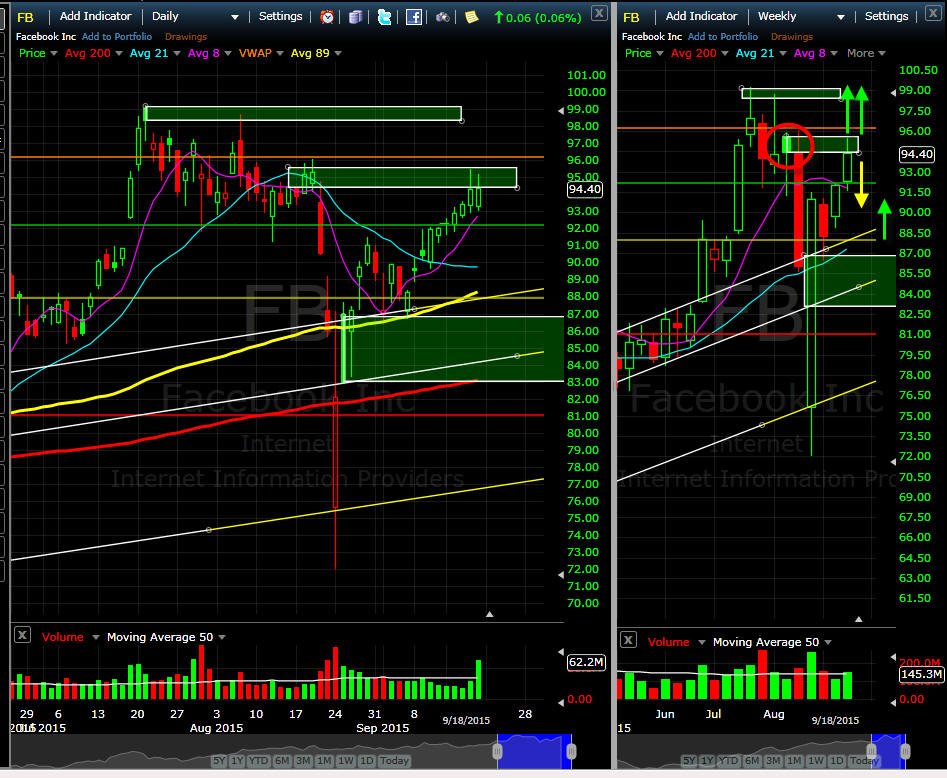Click the binoculars watch icon
947x778 pixels.
(443, 17)
